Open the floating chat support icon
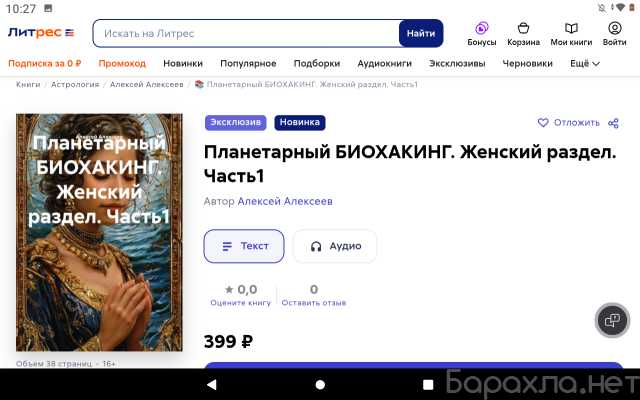 pyautogui.click(x=612, y=320)
